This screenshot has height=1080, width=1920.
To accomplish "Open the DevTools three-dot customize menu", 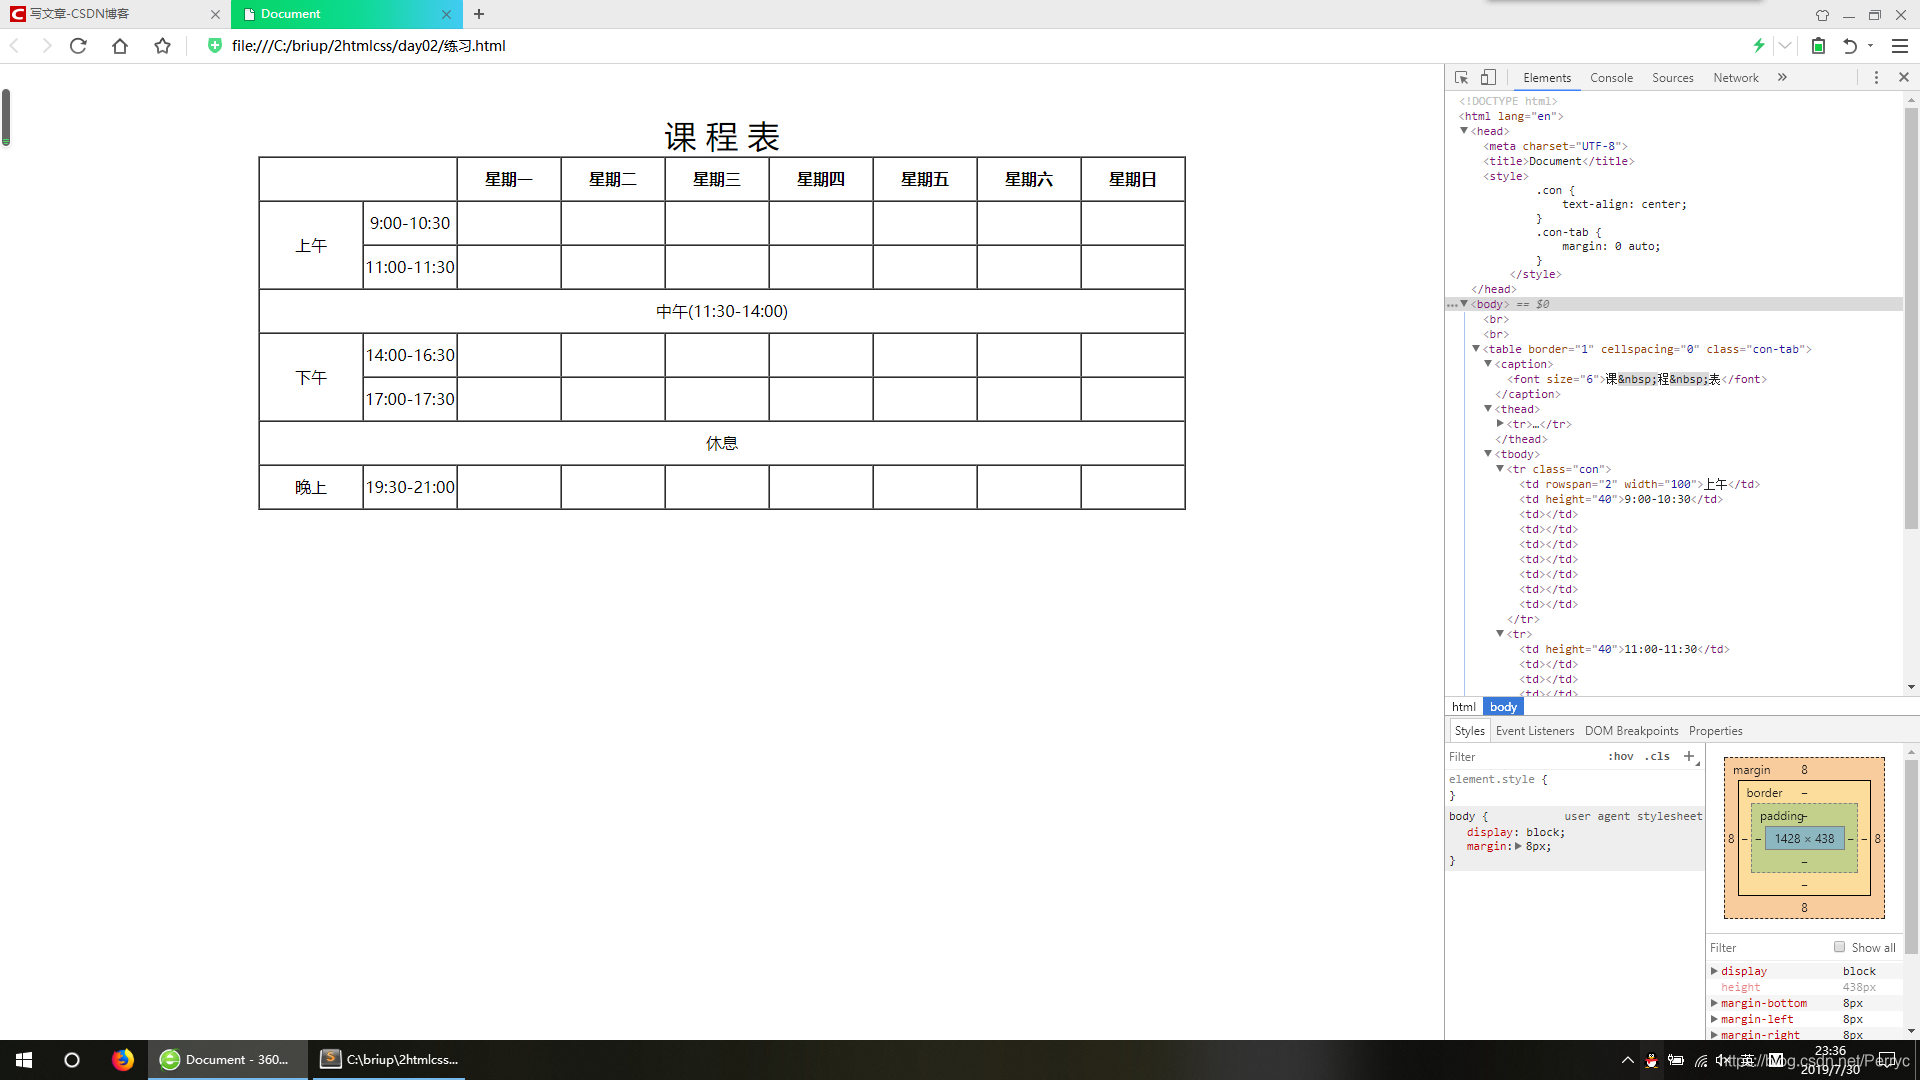I will pyautogui.click(x=1876, y=77).
